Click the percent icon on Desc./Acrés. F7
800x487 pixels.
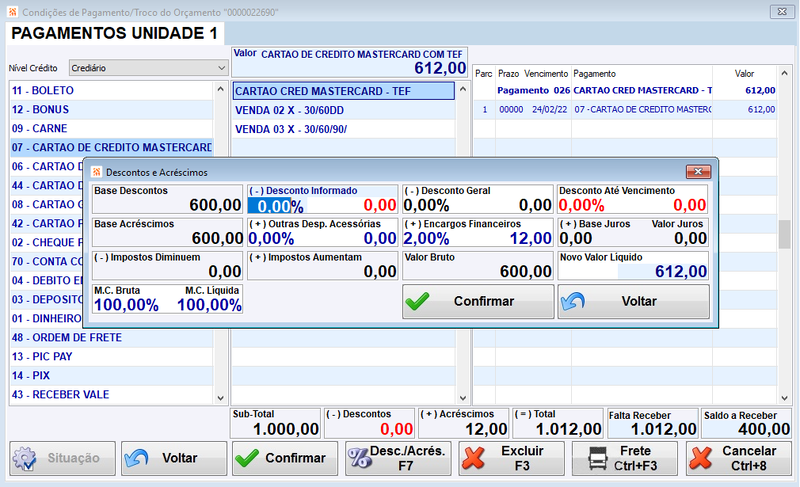tap(360, 458)
